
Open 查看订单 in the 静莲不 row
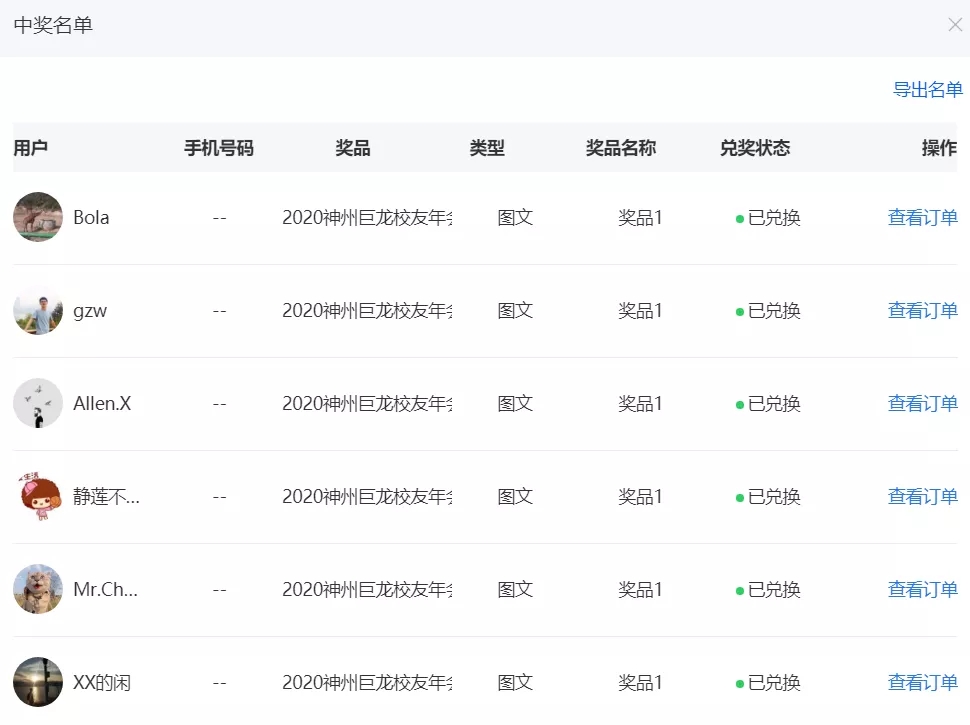coord(922,496)
